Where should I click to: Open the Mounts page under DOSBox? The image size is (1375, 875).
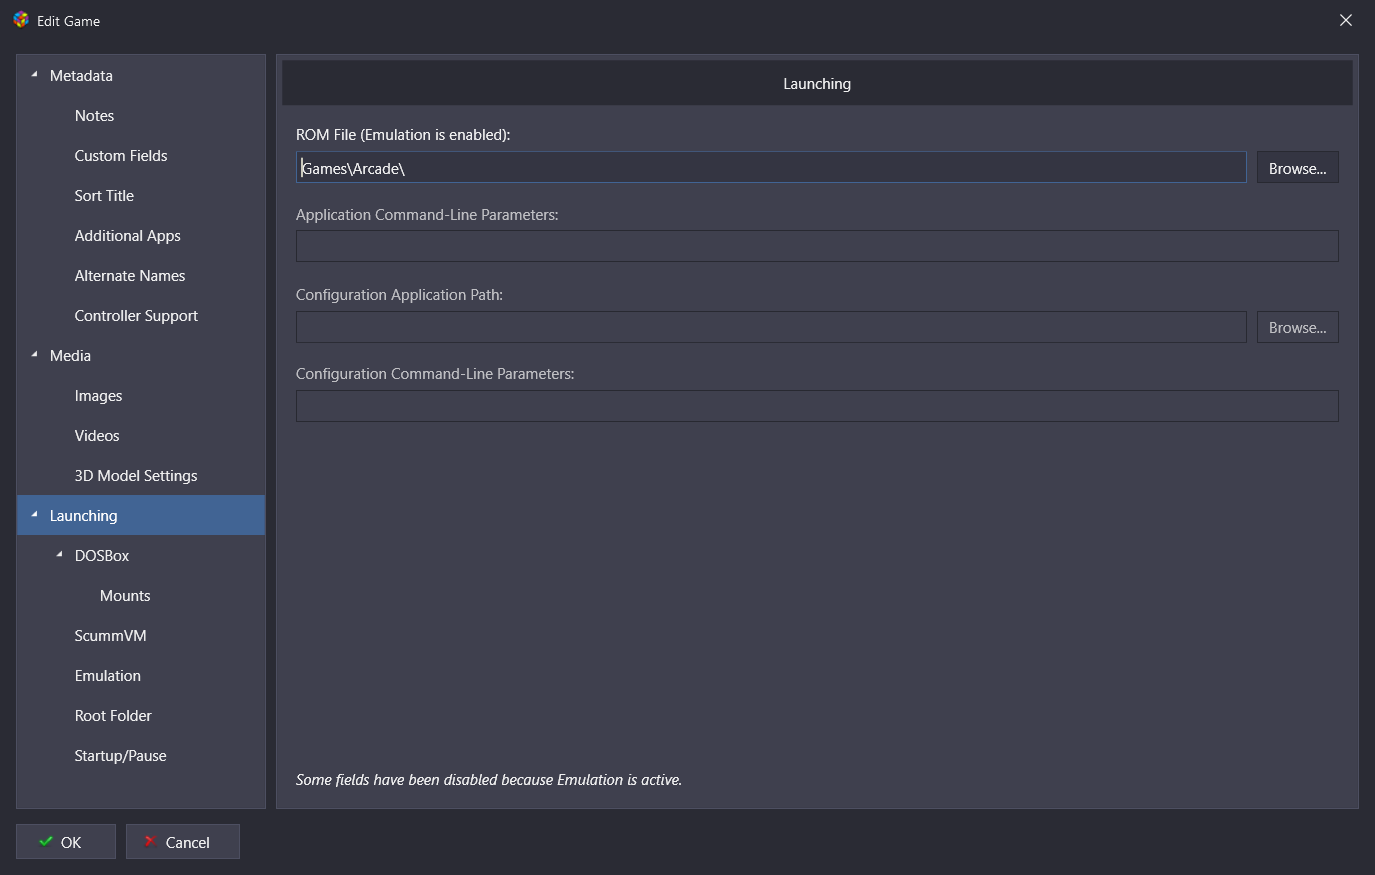tap(125, 596)
